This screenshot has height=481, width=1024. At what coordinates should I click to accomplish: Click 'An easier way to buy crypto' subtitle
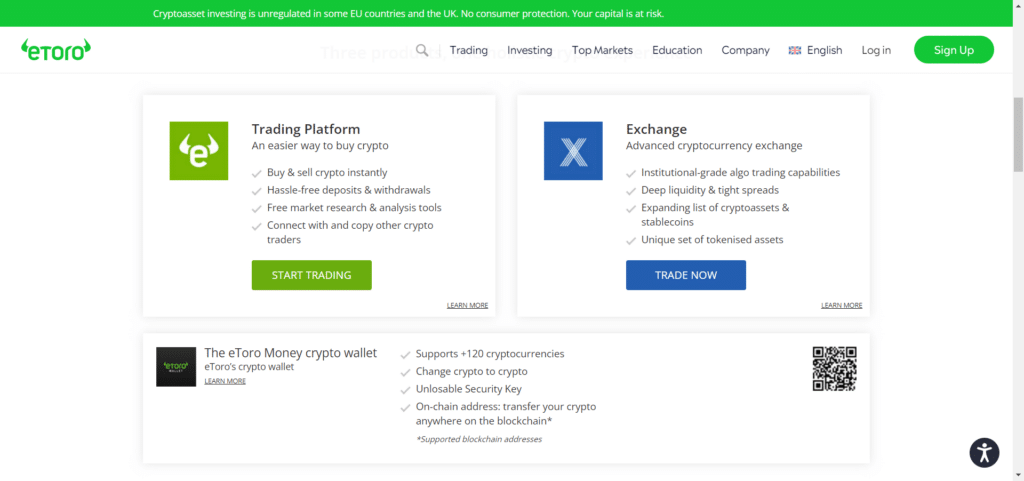coord(320,146)
